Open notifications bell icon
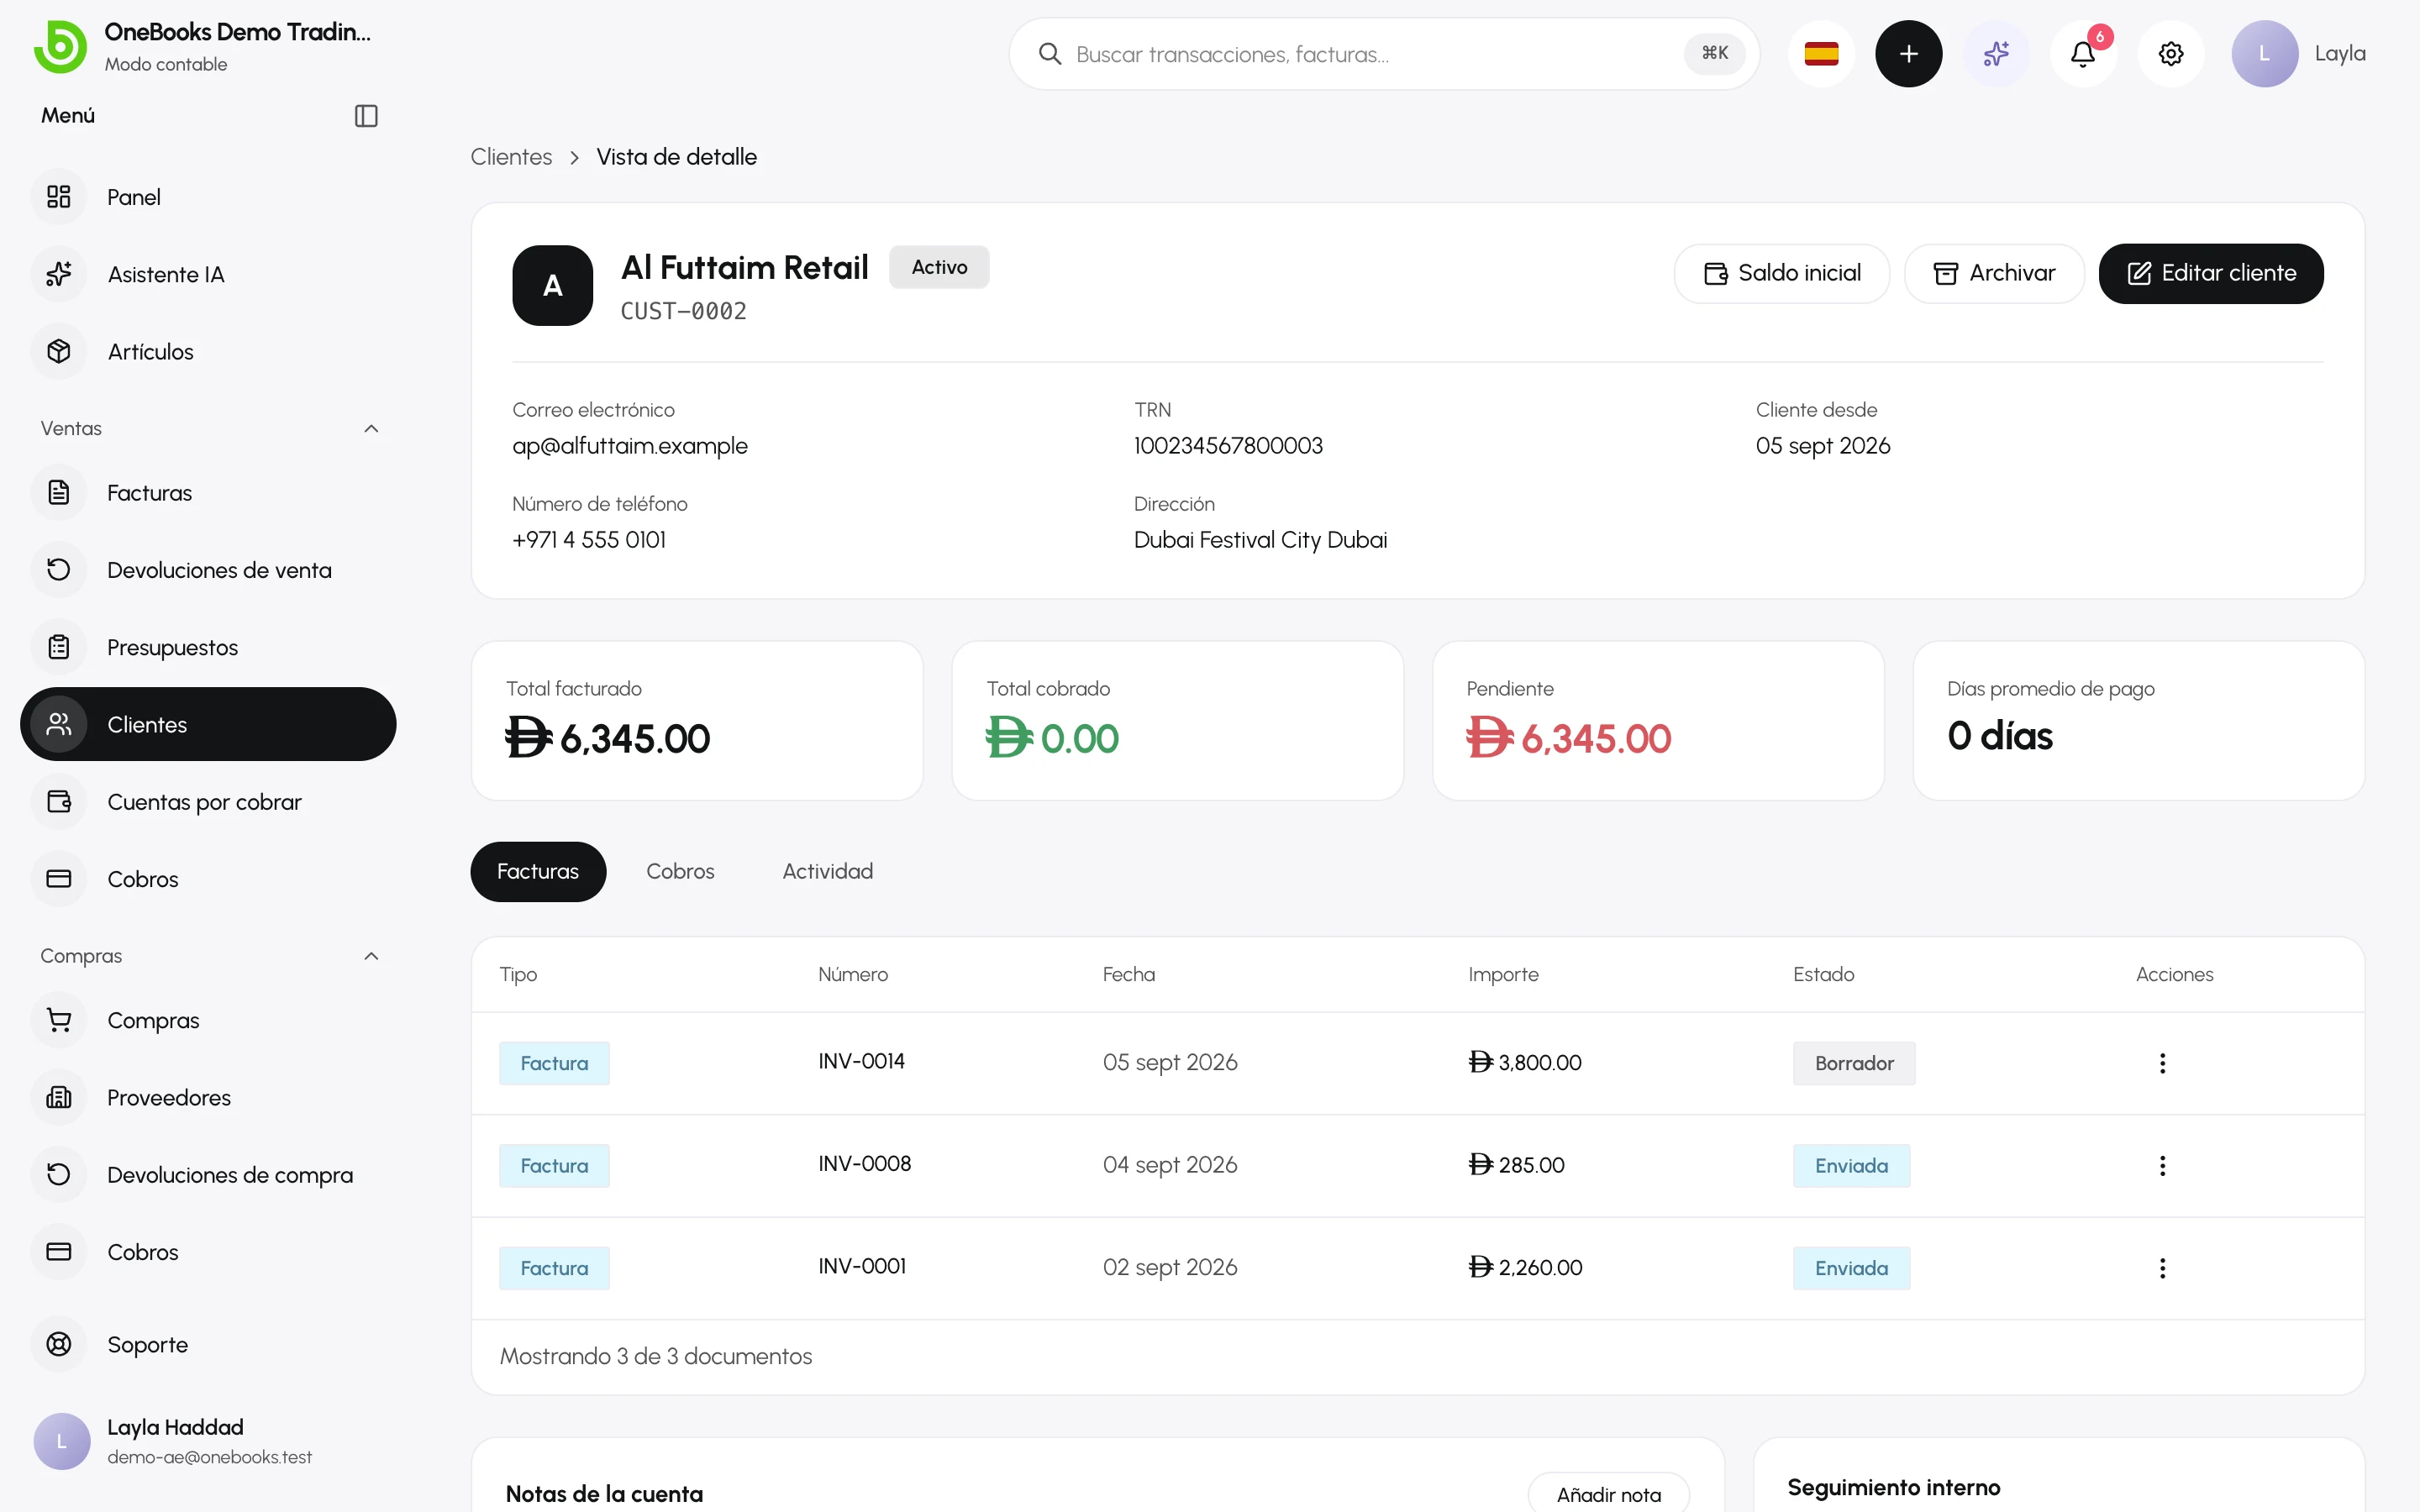 click(2083, 54)
